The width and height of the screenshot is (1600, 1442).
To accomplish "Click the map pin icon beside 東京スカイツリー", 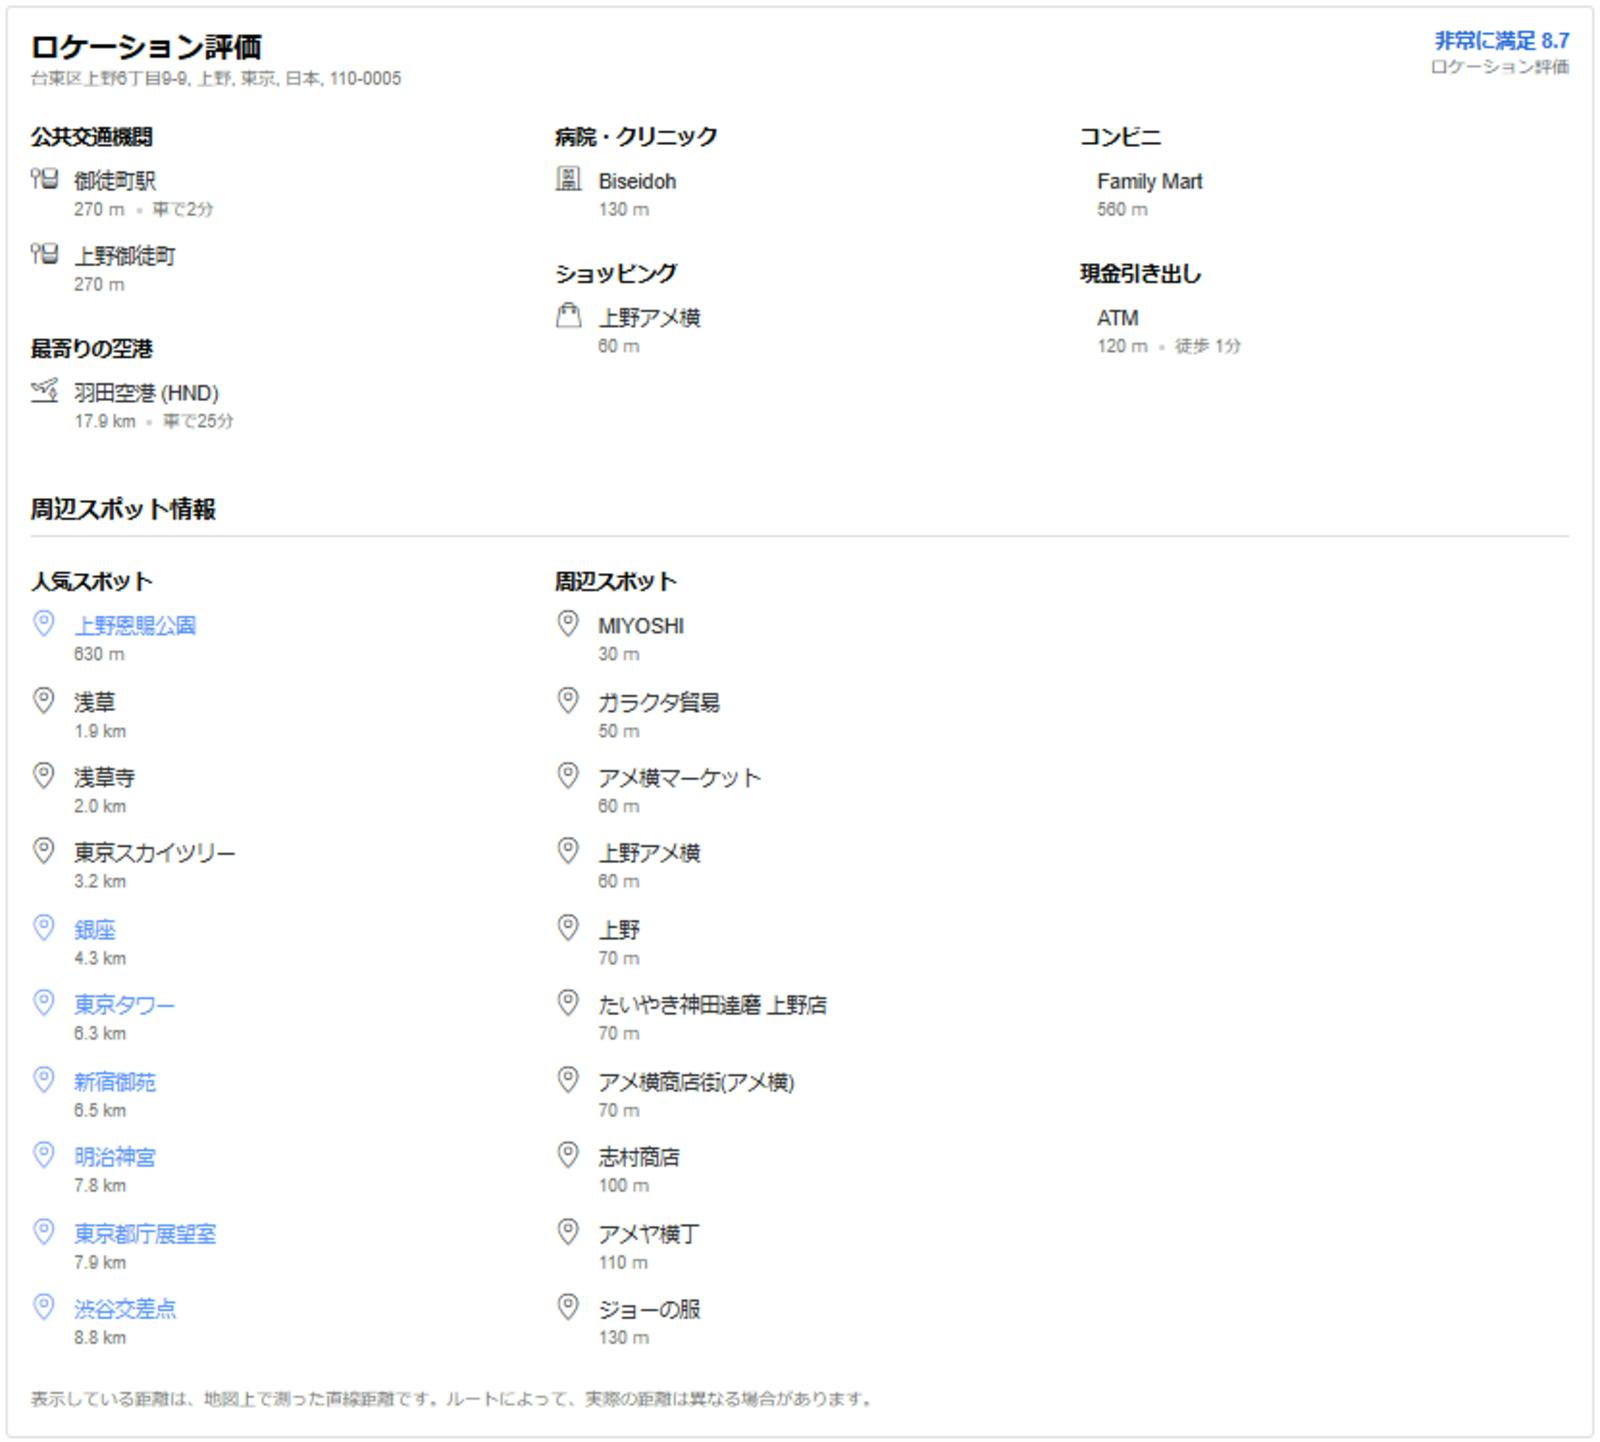I will (44, 850).
